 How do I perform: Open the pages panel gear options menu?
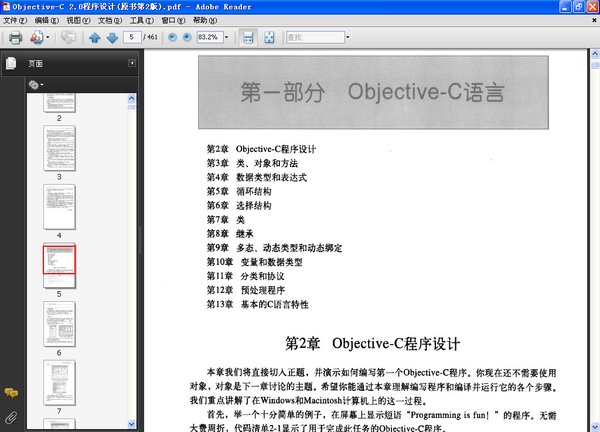pyautogui.click(x=36, y=85)
